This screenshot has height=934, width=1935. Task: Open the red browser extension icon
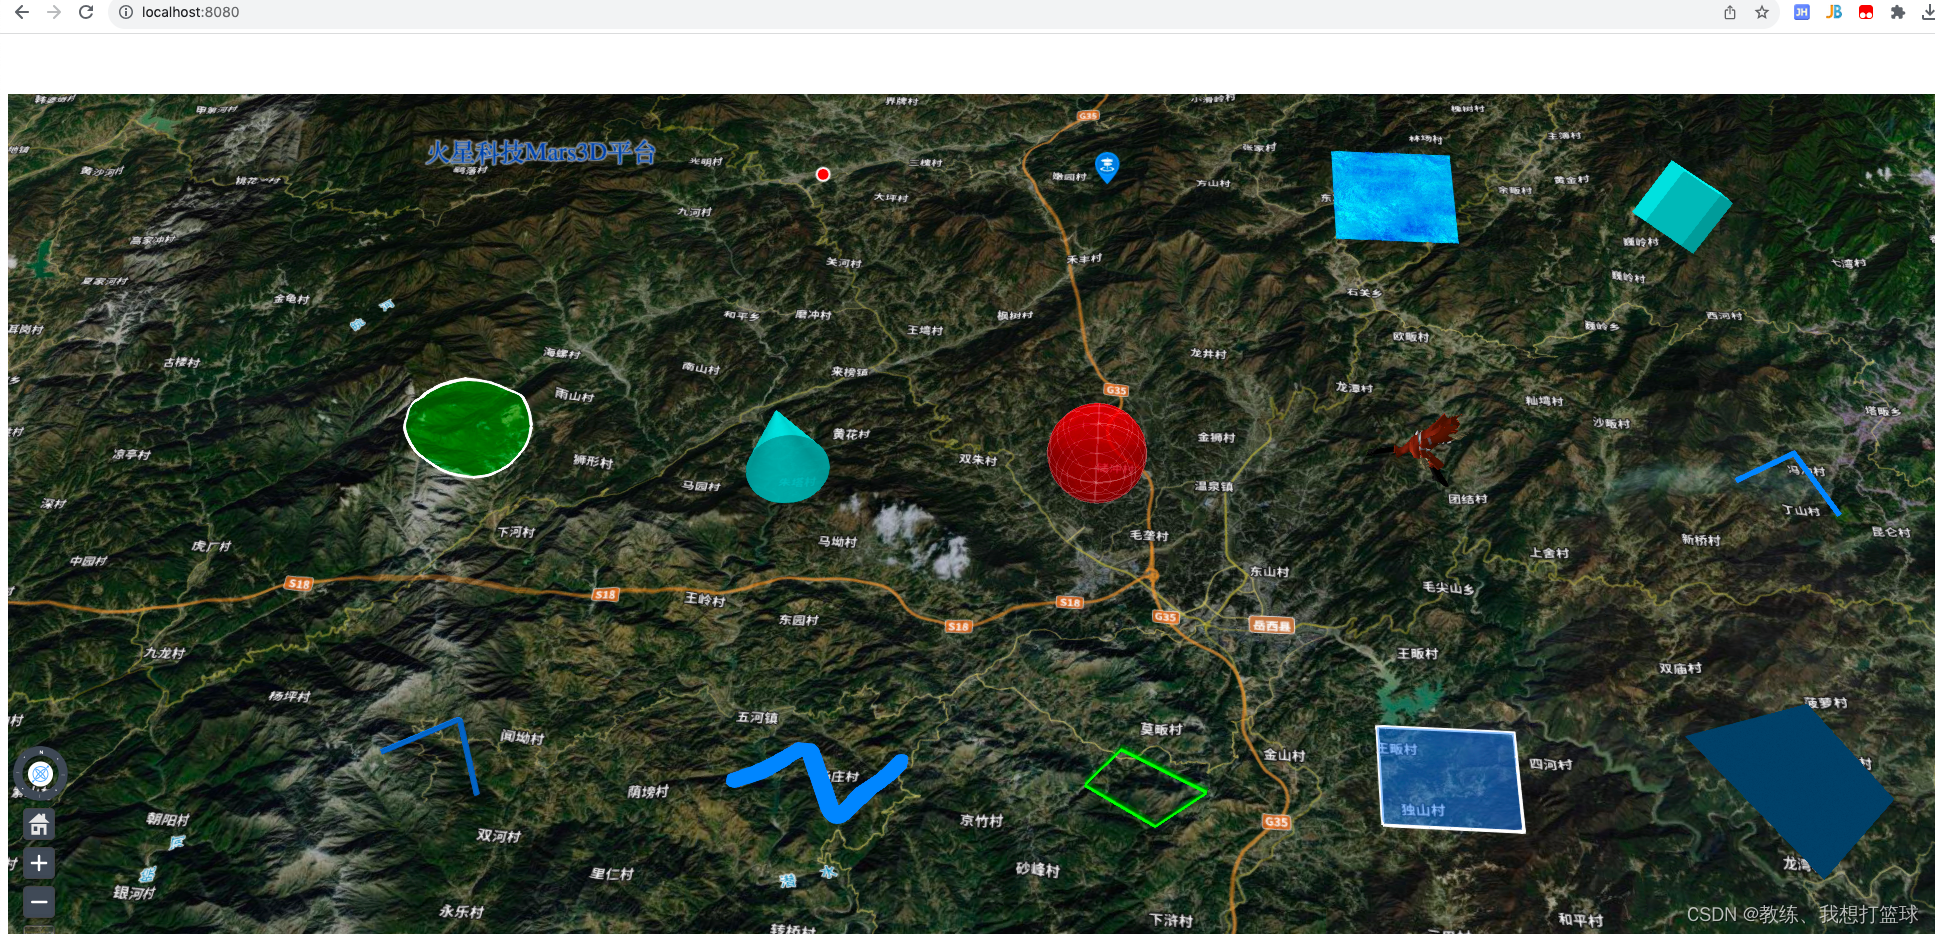coord(1866,12)
